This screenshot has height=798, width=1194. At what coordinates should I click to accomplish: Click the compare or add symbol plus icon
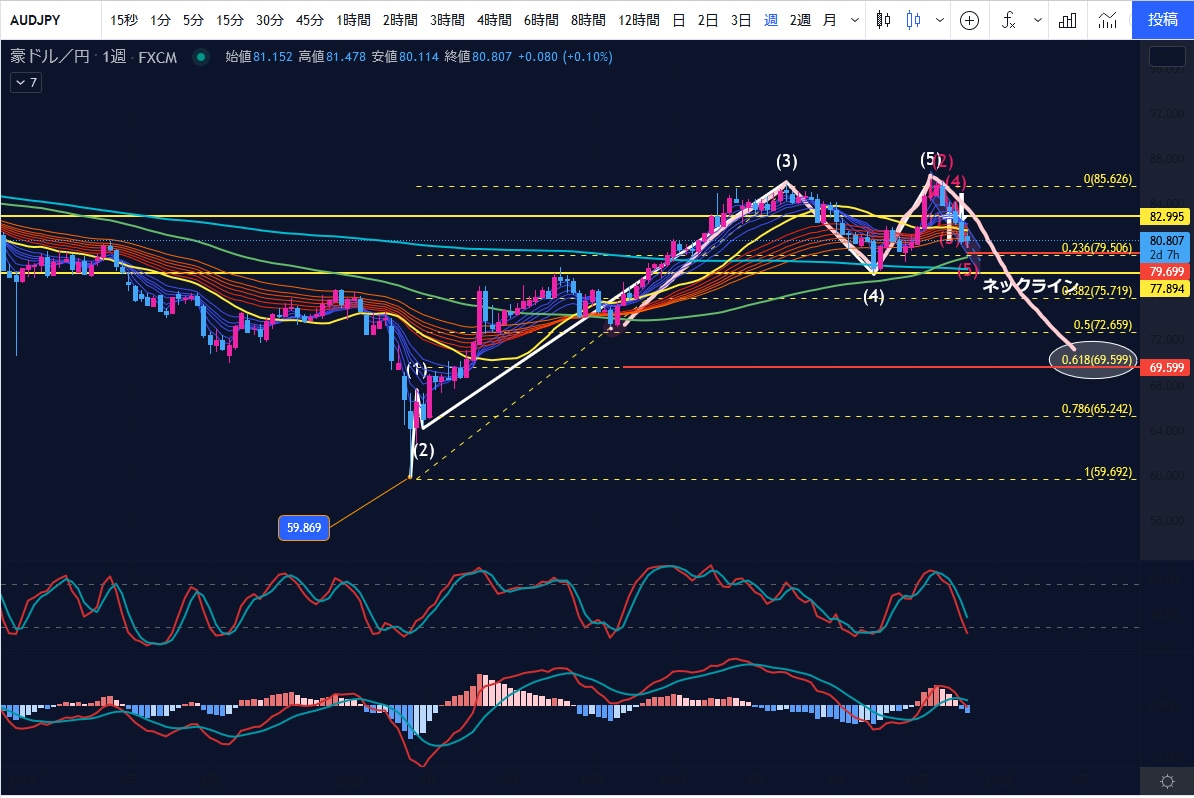pyautogui.click(x=969, y=21)
